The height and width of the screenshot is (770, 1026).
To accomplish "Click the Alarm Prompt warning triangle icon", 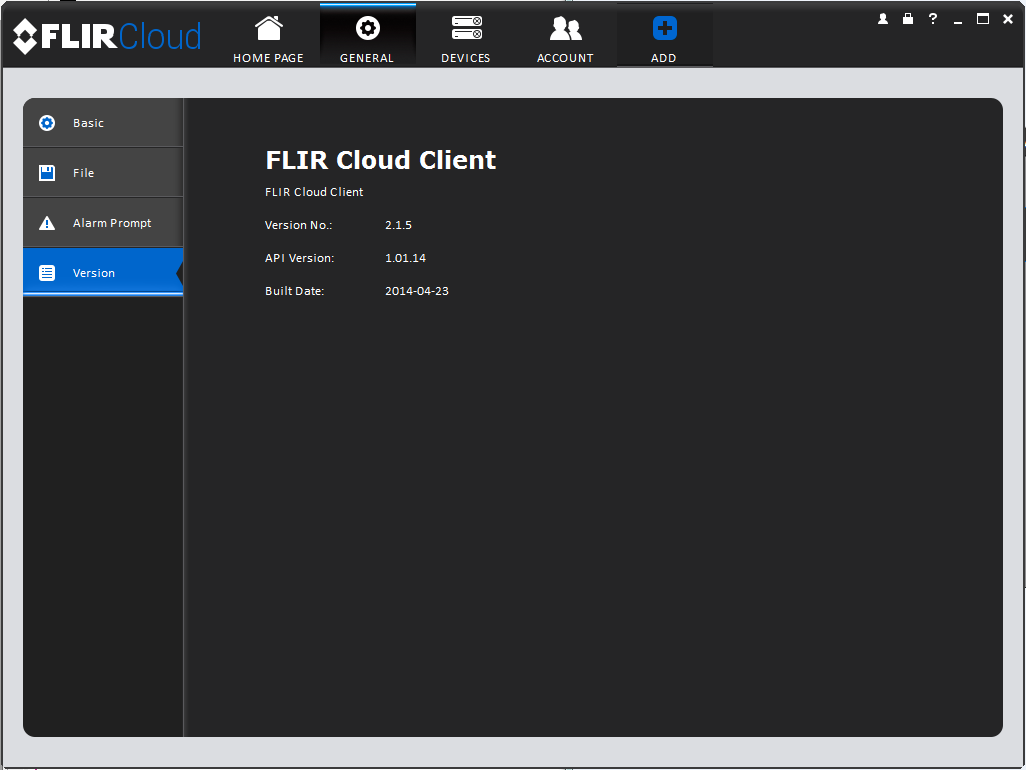I will tap(47, 223).
